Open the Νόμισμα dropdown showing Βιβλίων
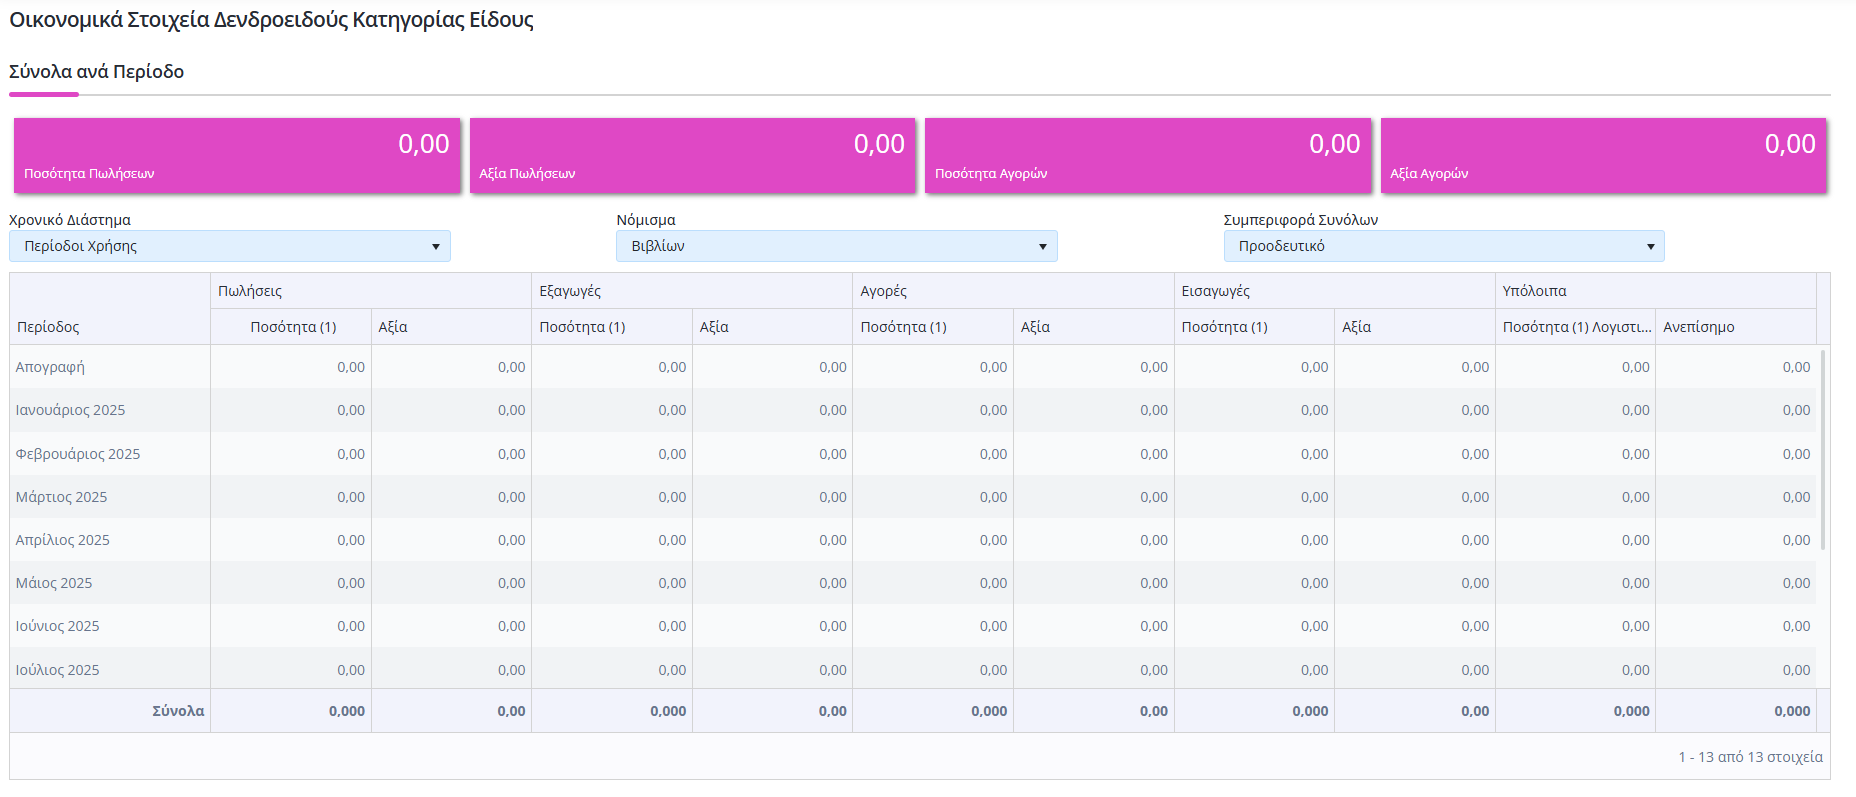This screenshot has width=1856, height=797. coord(837,246)
